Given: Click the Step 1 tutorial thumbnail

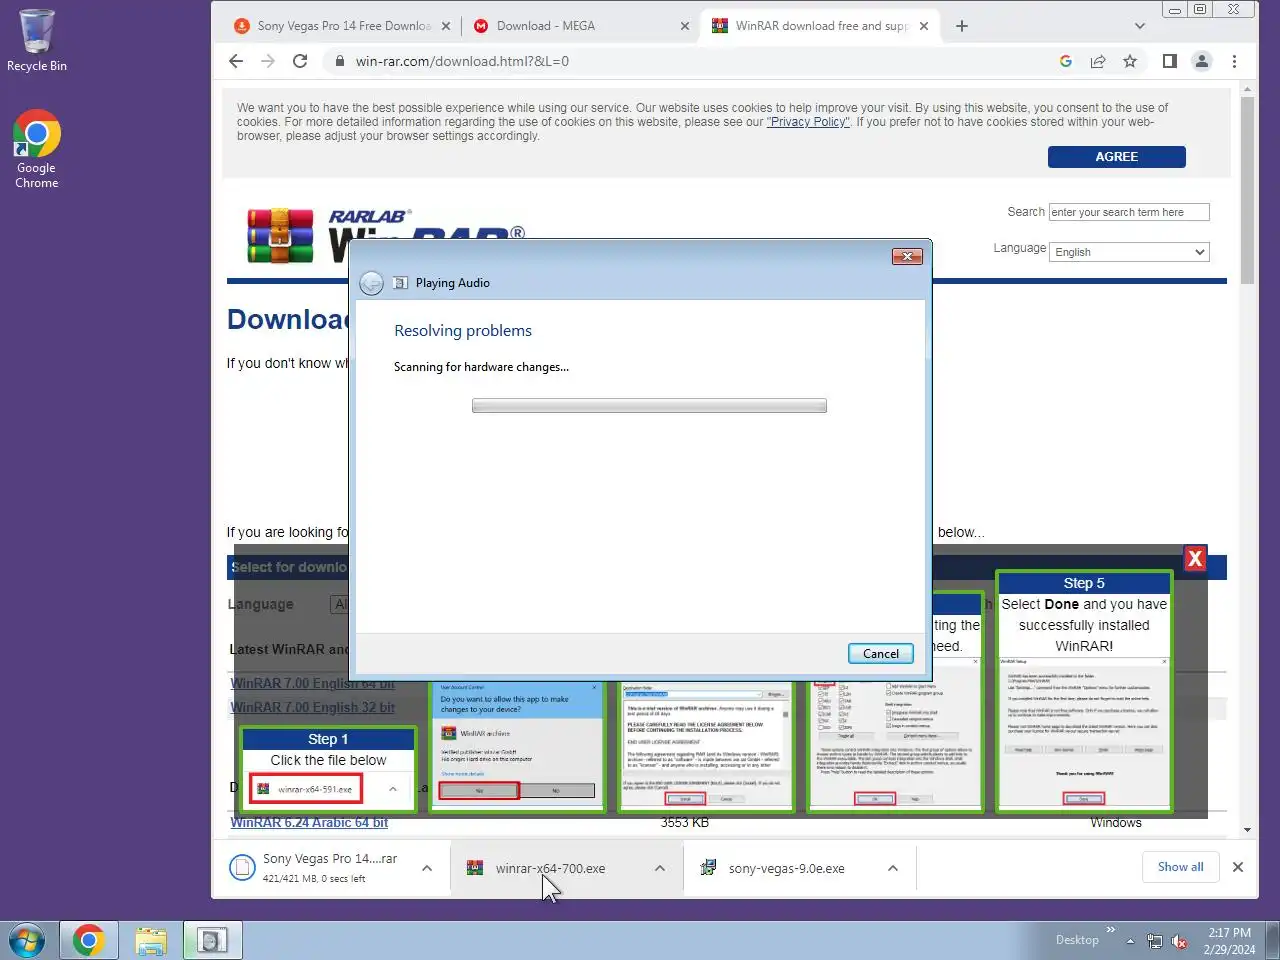Looking at the screenshot, I should coord(328,768).
